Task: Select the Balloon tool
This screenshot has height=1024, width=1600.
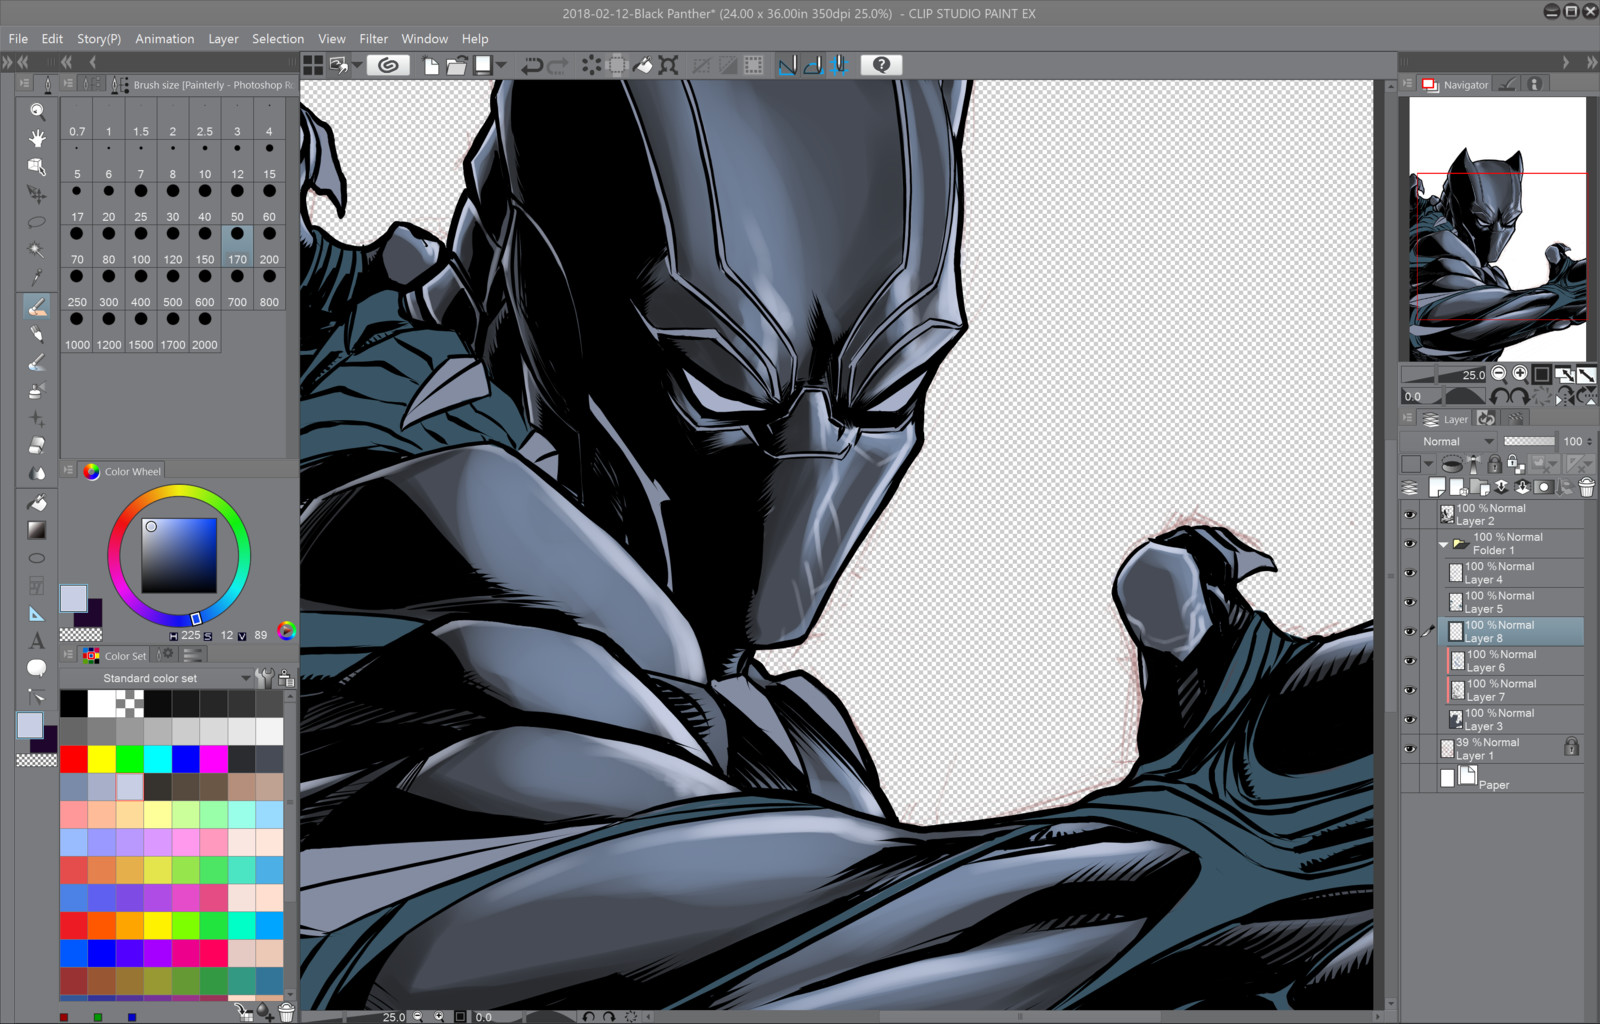Action: (x=37, y=668)
